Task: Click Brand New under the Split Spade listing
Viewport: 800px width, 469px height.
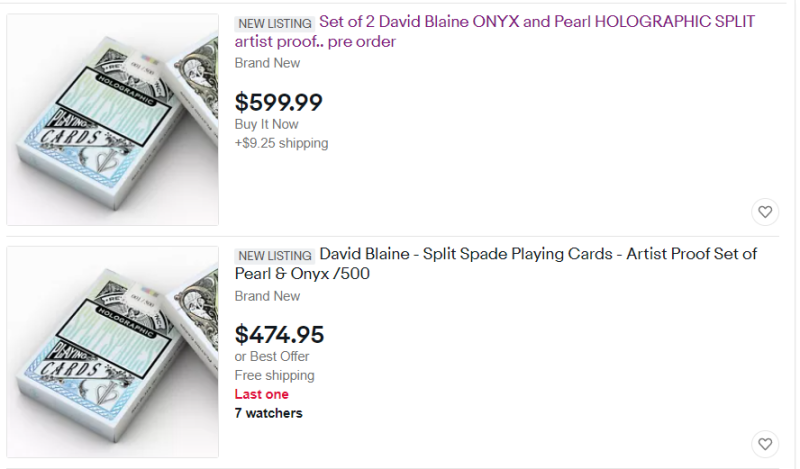Action: point(267,296)
